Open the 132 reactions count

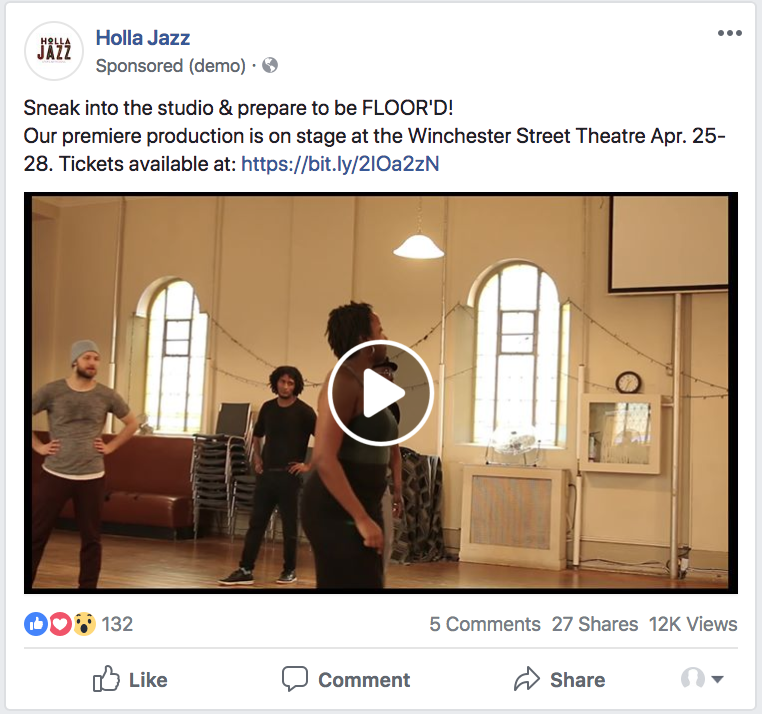(117, 624)
